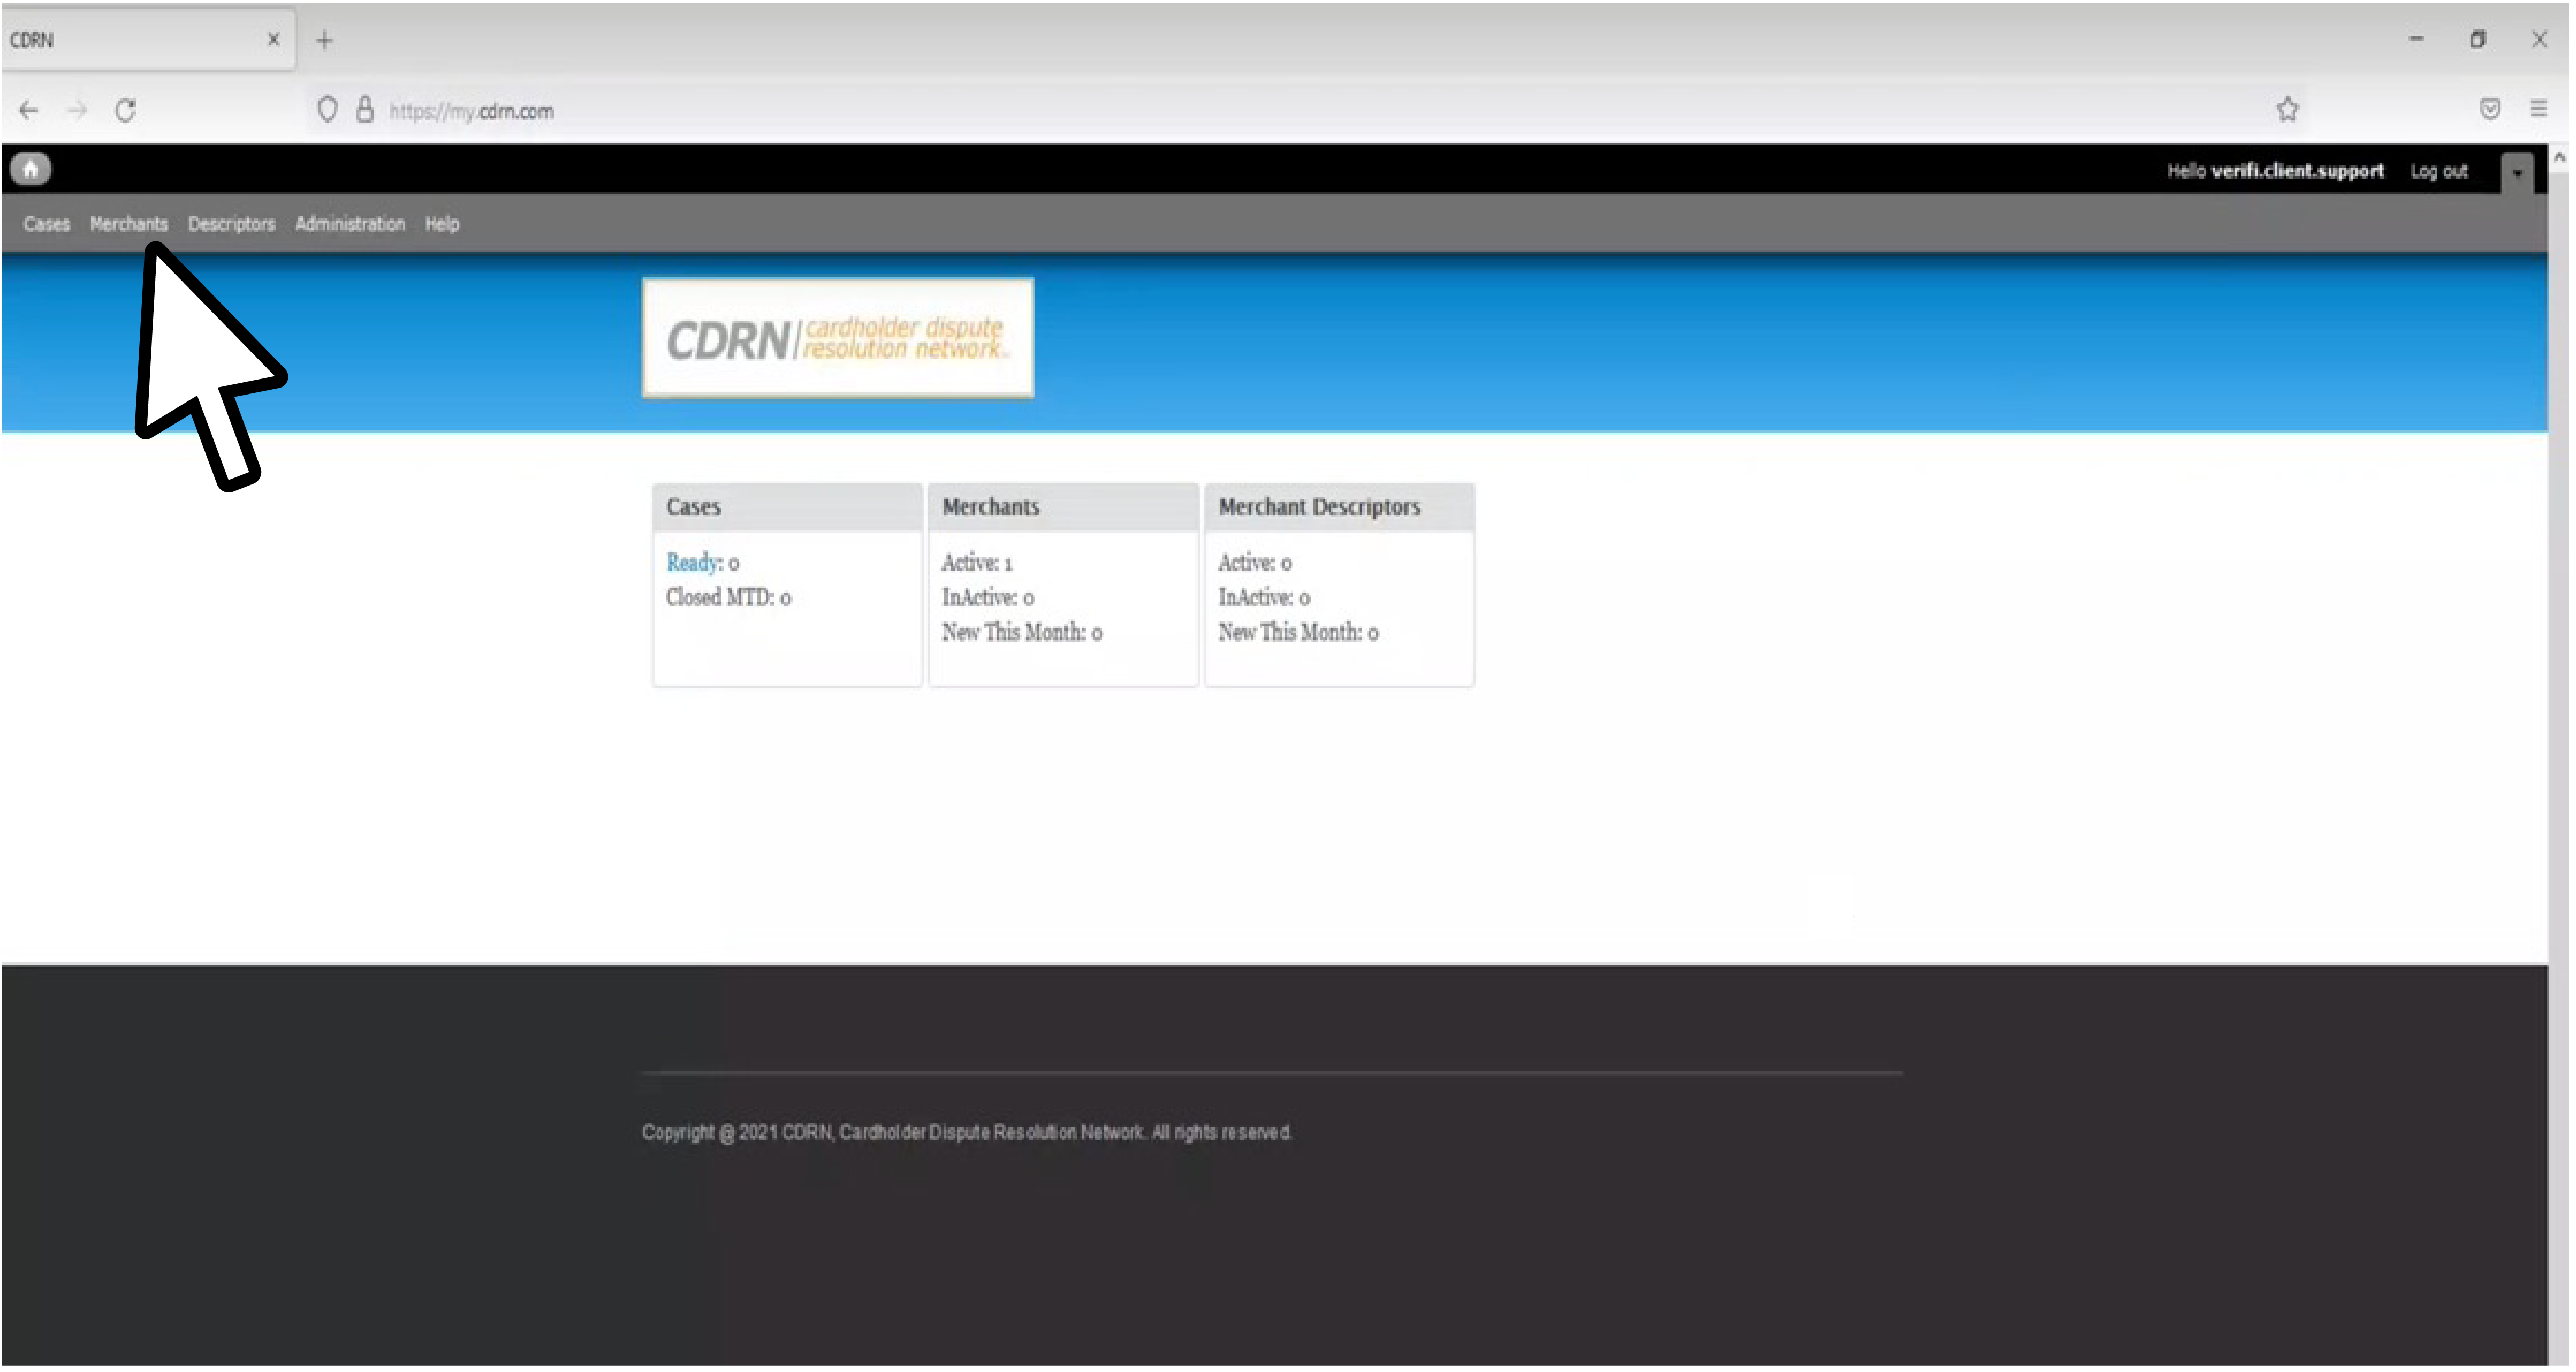Click the page scrollbar up arrow

[2559, 157]
